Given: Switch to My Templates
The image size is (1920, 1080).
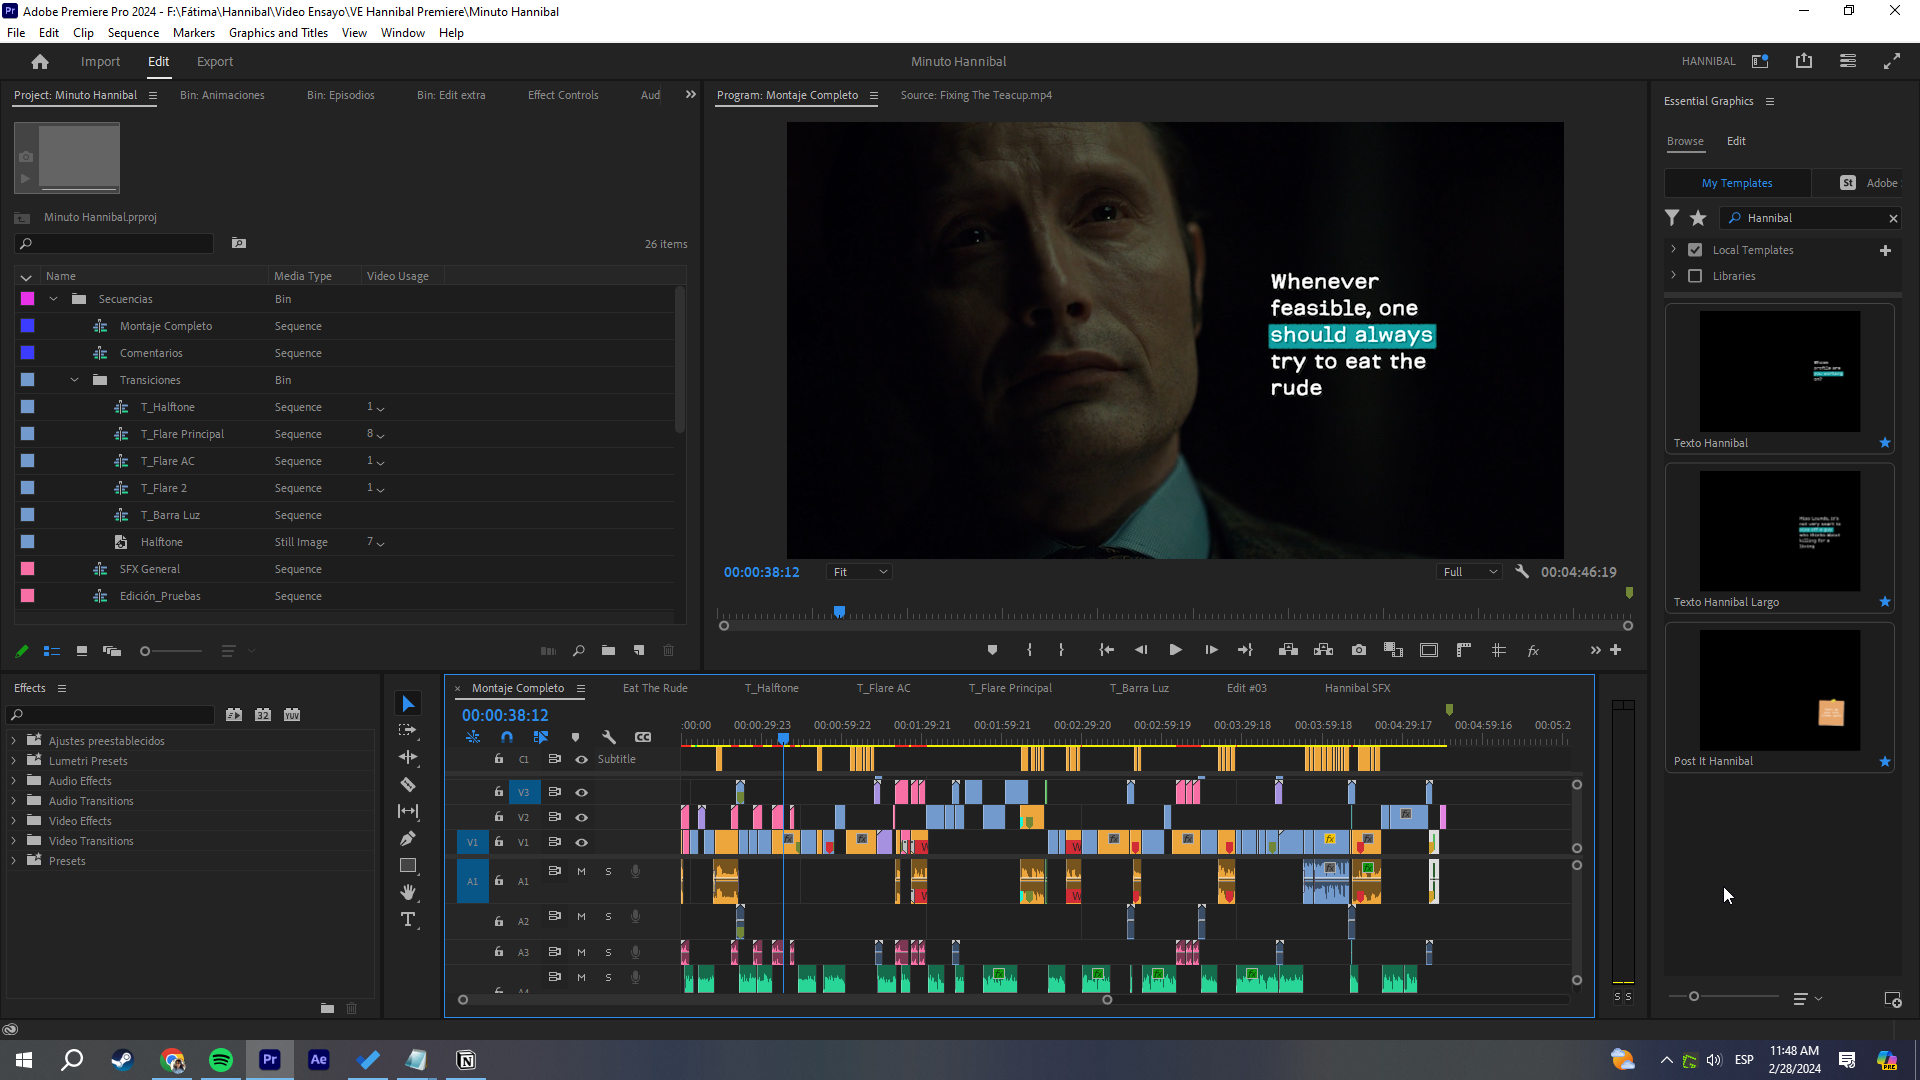Looking at the screenshot, I should pyautogui.click(x=1737, y=183).
